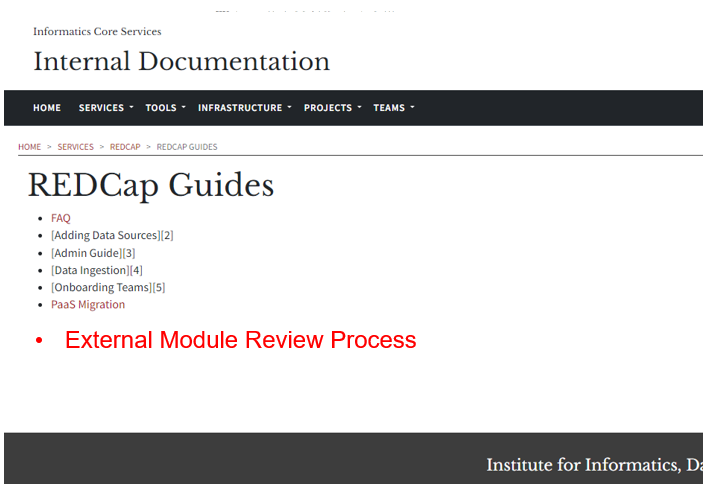Click the REDCap Guides page heading
This screenshot has height=489, width=708.
coord(151,186)
